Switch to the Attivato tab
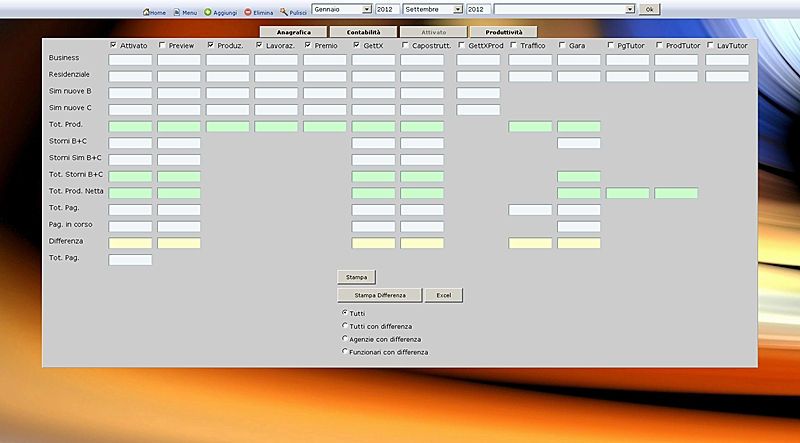Image resolution: width=800 pixels, height=443 pixels. coord(434,32)
